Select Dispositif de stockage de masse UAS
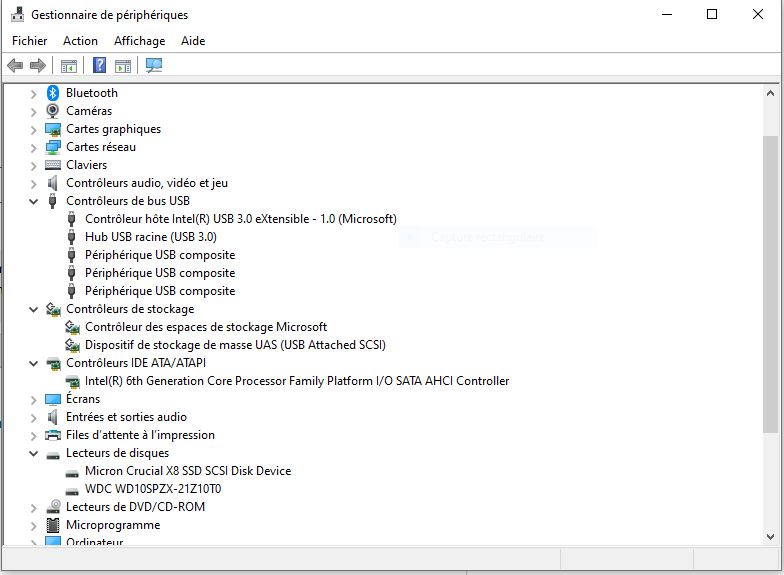Image resolution: width=784 pixels, height=575 pixels. coord(235,345)
